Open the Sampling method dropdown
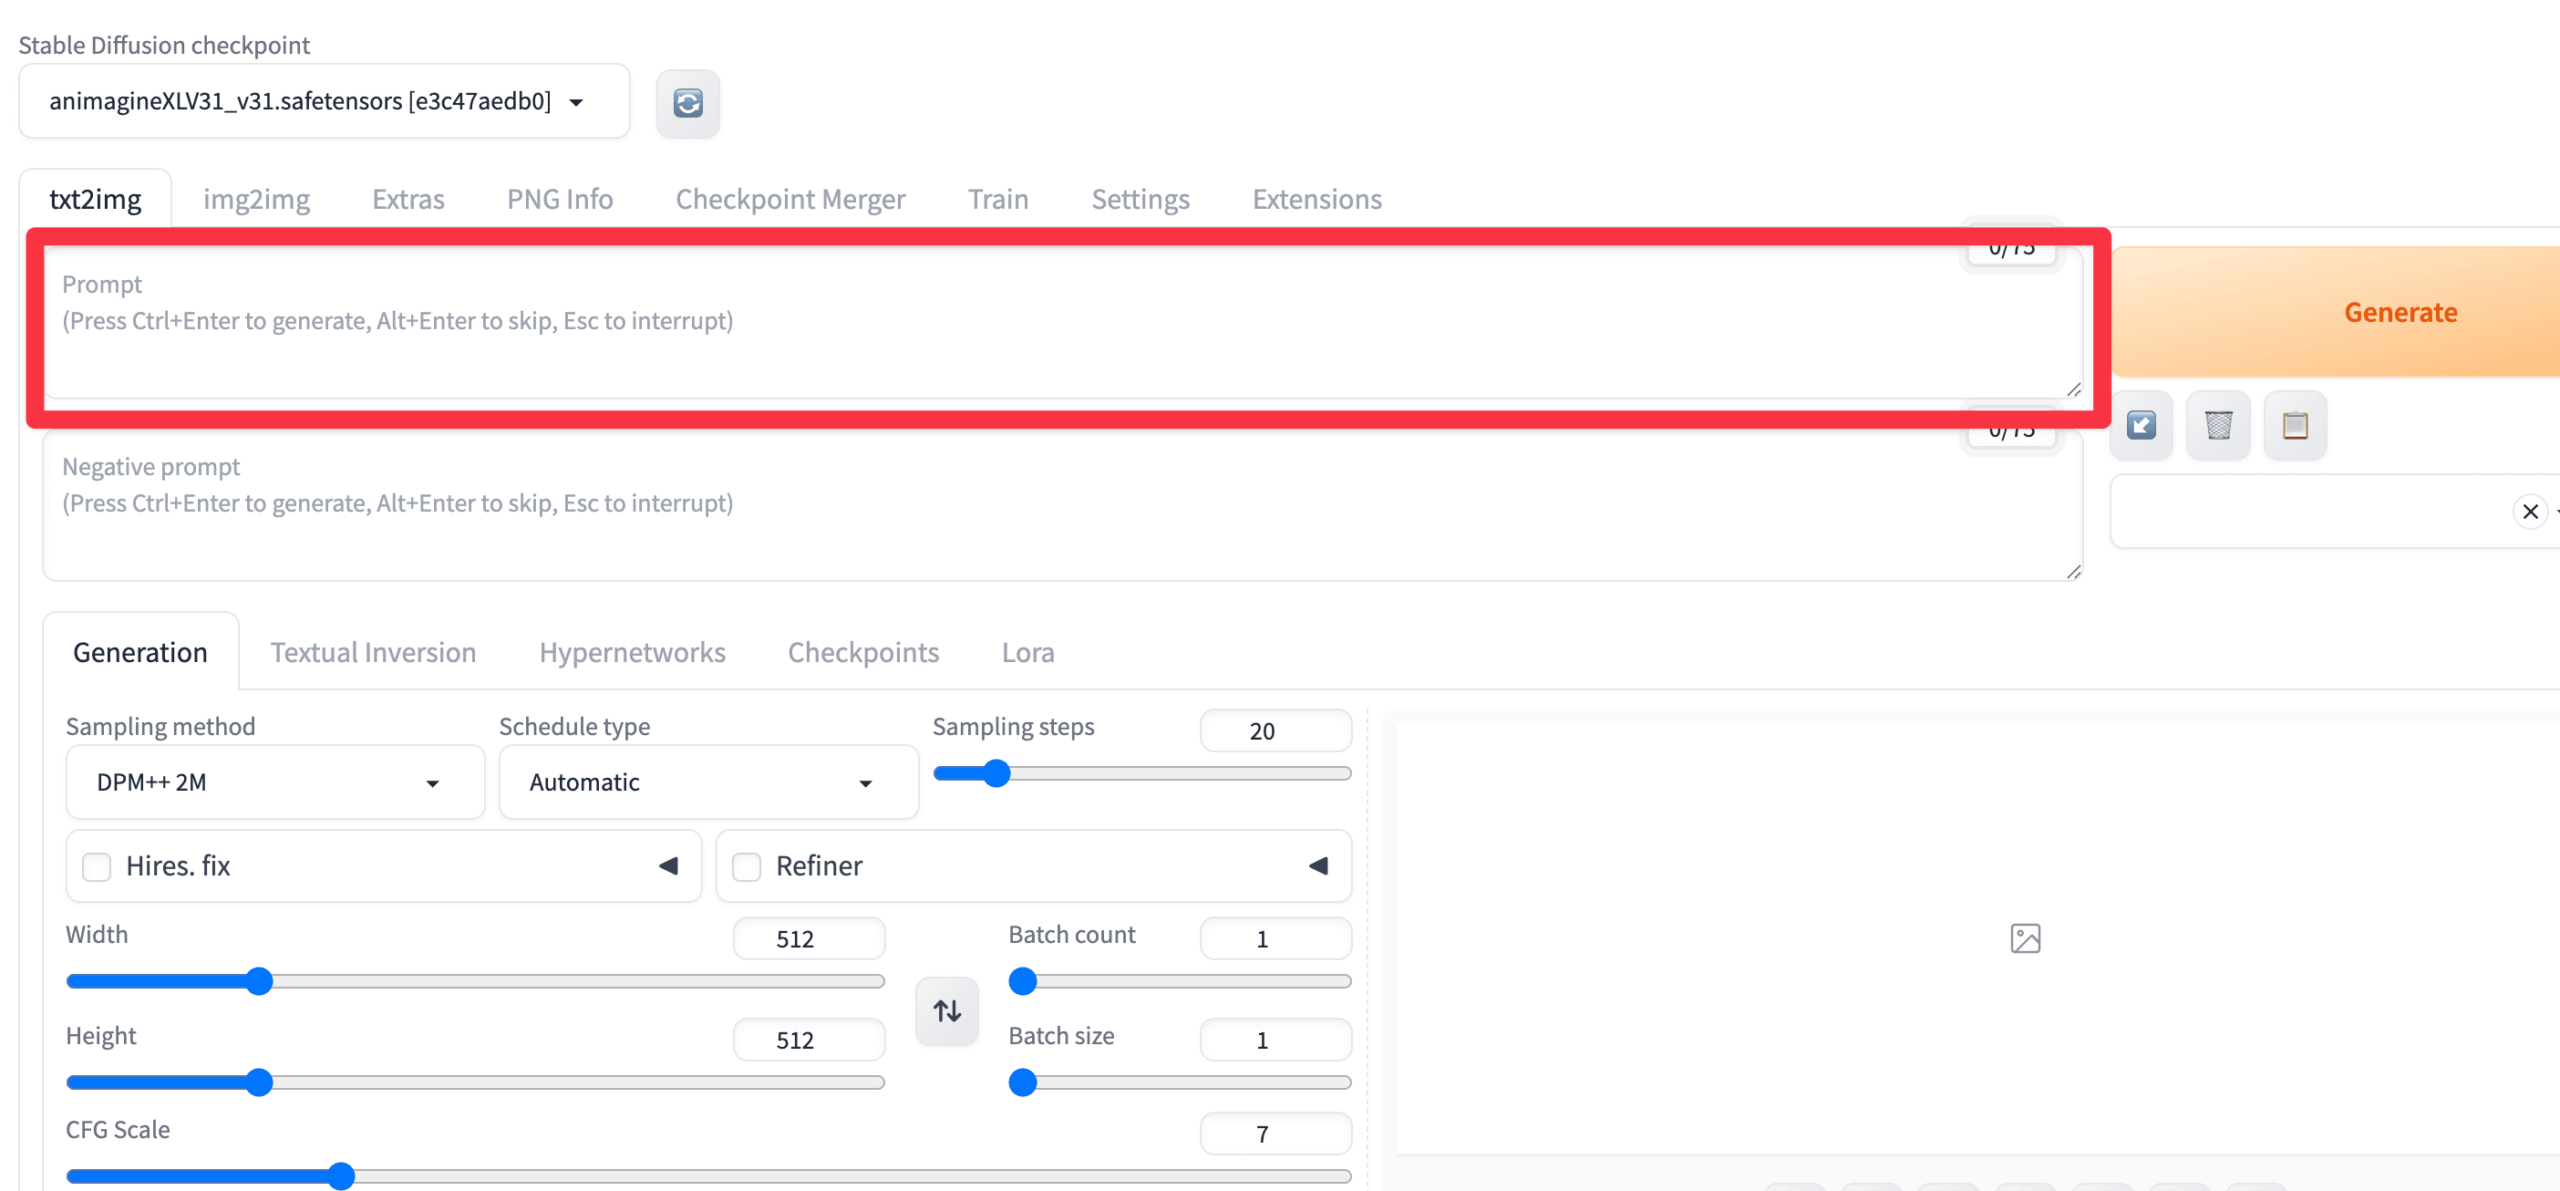Image resolution: width=2560 pixels, height=1191 pixels. pyautogui.click(x=275, y=782)
